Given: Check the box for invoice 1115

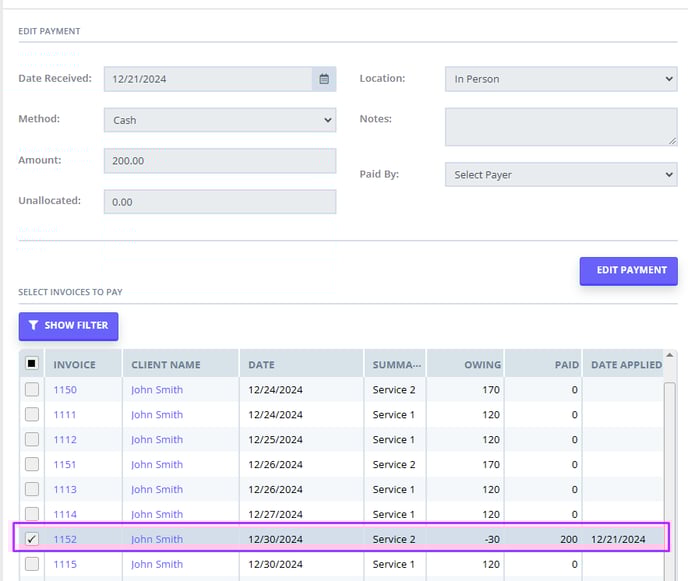Looking at the screenshot, I should pyautogui.click(x=32, y=564).
